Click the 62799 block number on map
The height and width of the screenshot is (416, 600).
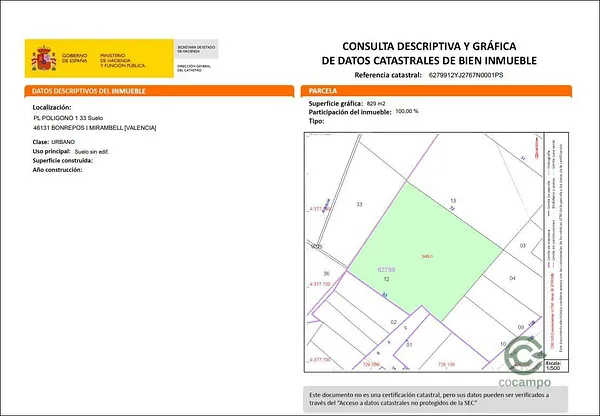click(x=387, y=269)
